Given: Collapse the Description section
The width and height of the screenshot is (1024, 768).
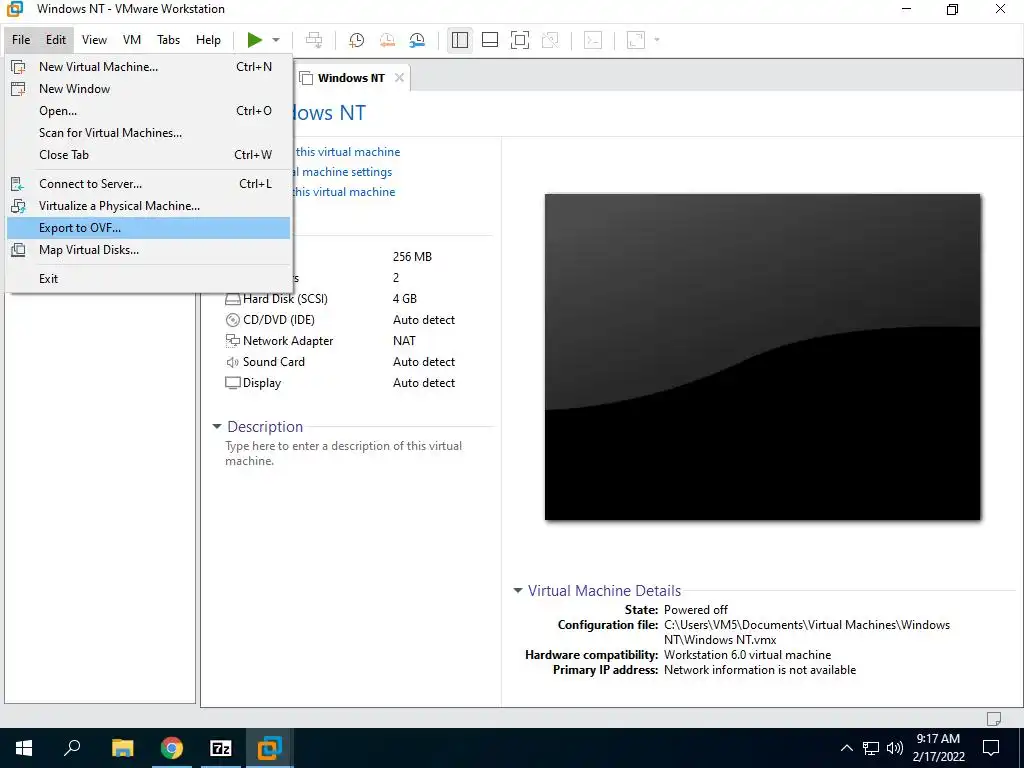Looking at the screenshot, I should (x=217, y=426).
